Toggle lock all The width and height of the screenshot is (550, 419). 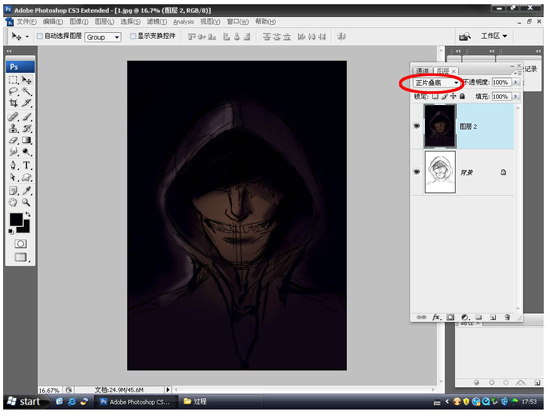(x=462, y=96)
